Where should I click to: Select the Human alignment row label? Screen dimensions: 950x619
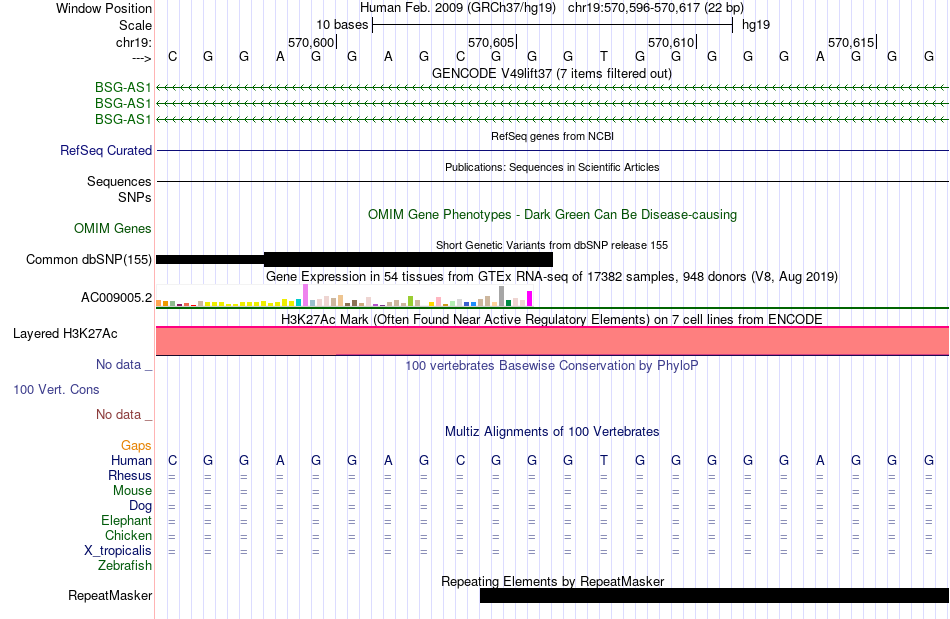(131, 460)
